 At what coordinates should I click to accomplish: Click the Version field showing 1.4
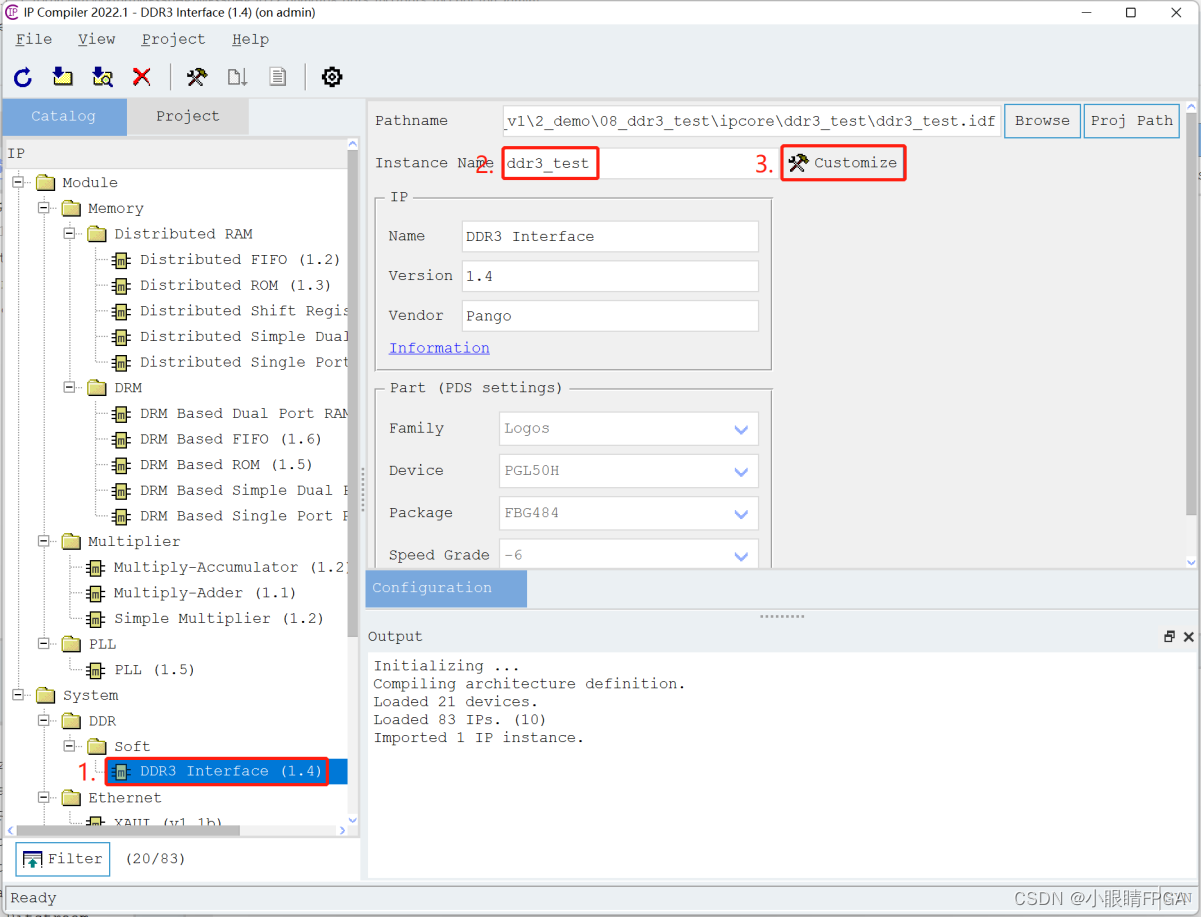[x=610, y=276]
